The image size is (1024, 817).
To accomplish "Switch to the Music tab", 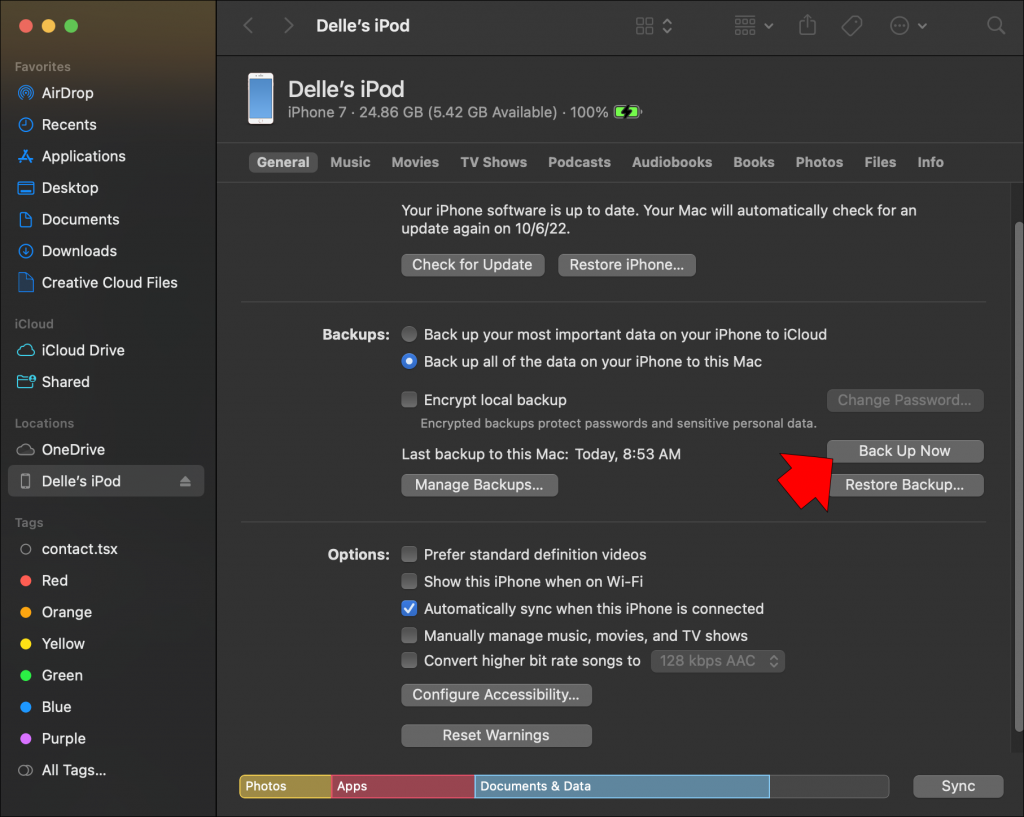I will pyautogui.click(x=350, y=162).
